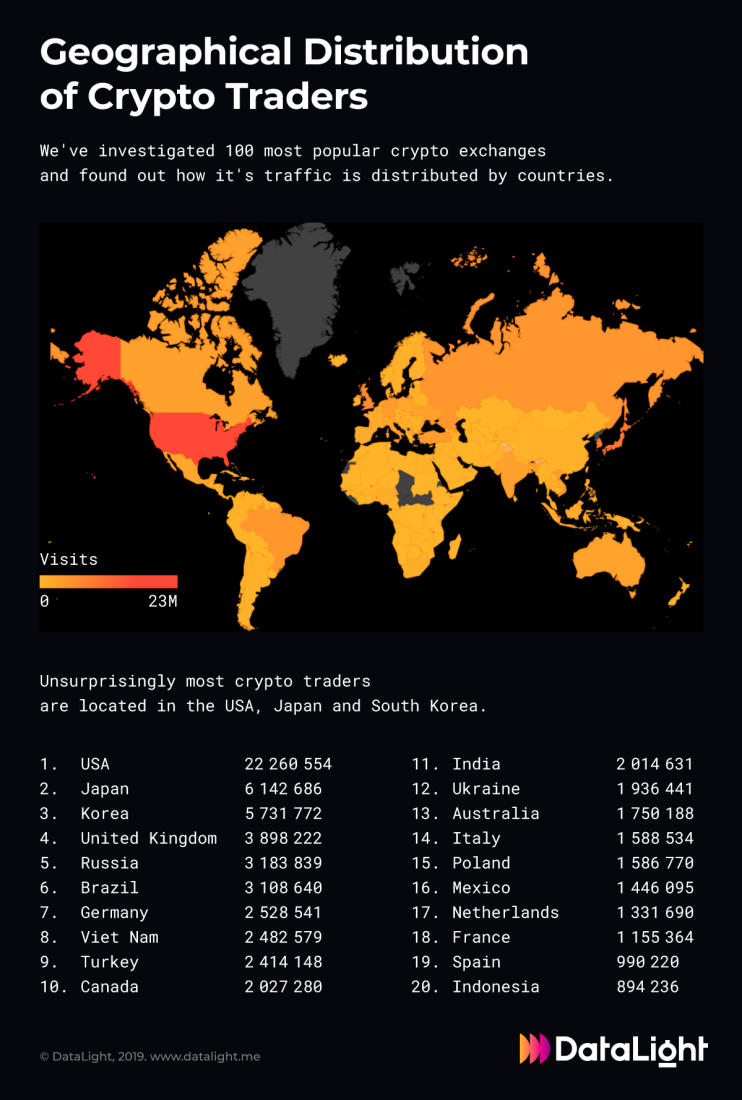Select the Indonesia entry at rank 20
742x1100 pixels.
click(x=495, y=987)
